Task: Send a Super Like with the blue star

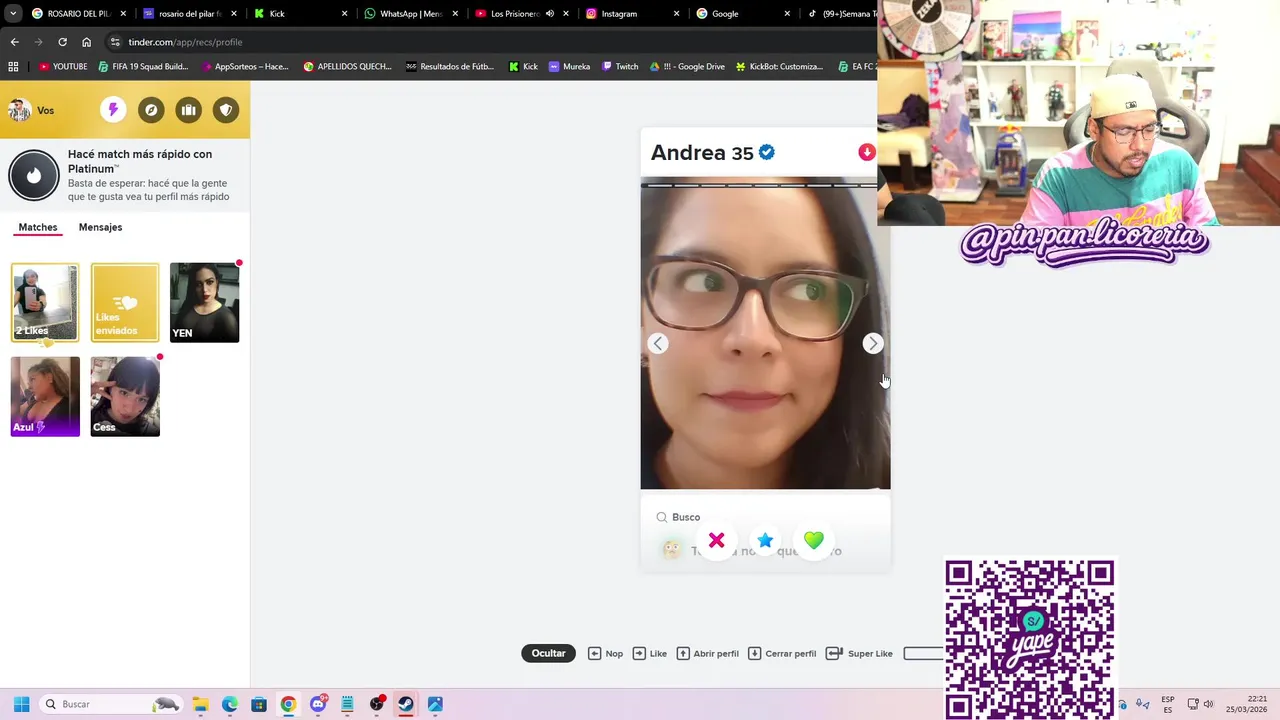Action: [765, 541]
